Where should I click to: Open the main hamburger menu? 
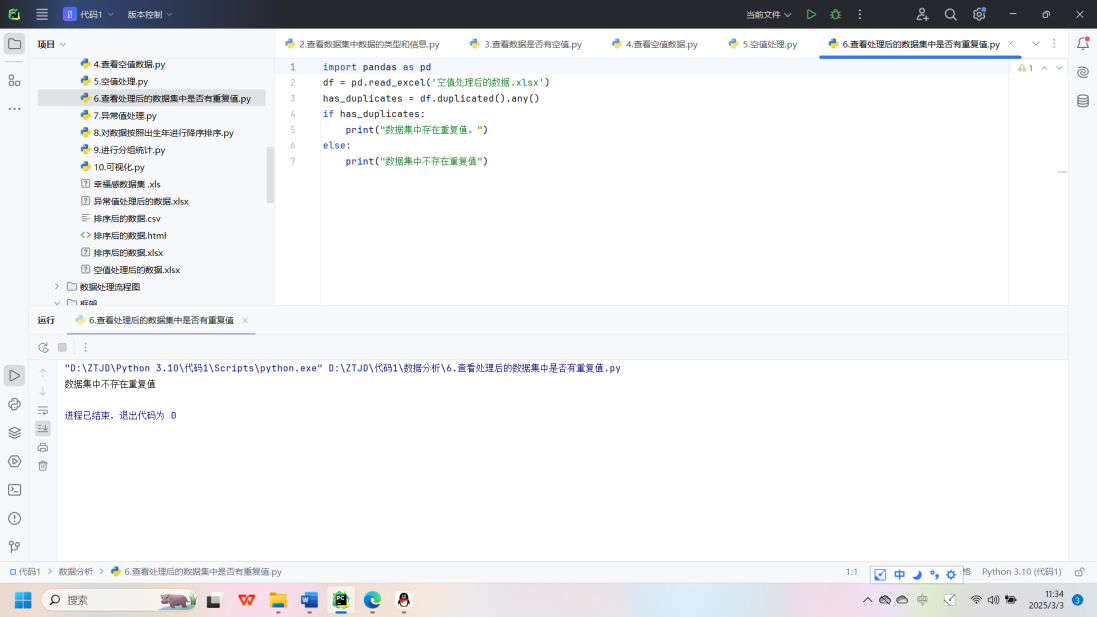click(42, 14)
